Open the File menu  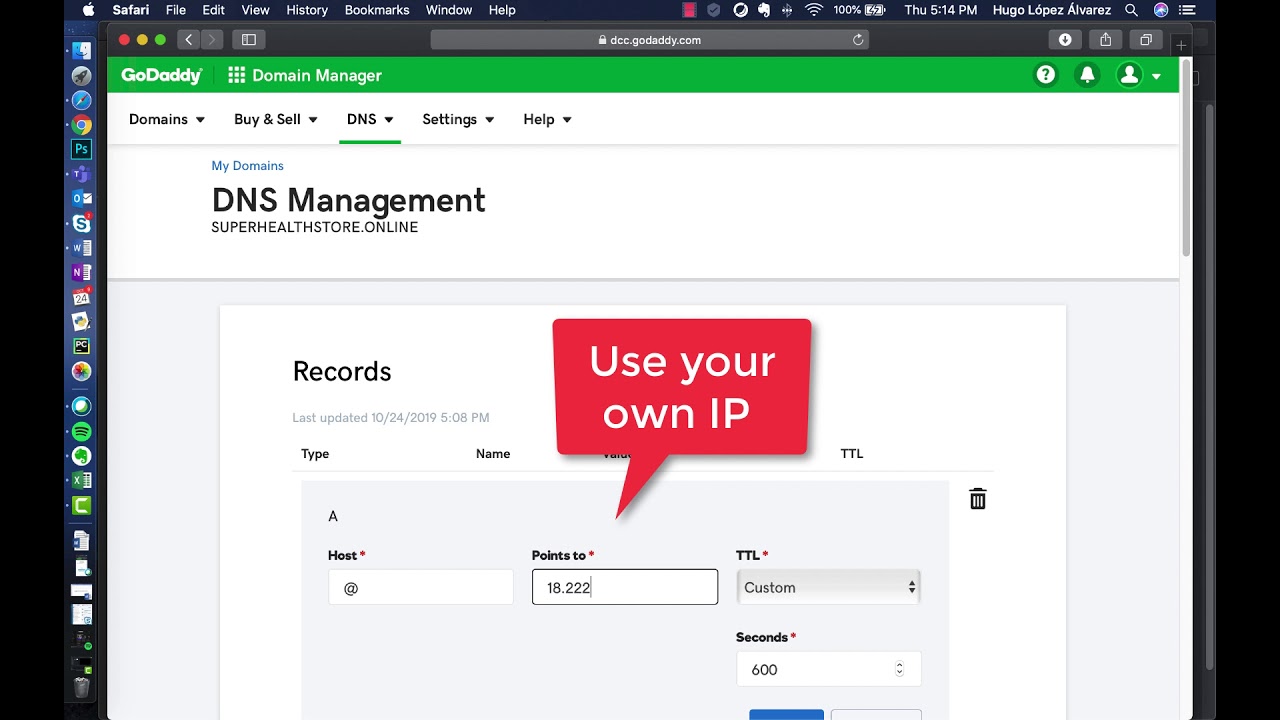click(176, 10)
